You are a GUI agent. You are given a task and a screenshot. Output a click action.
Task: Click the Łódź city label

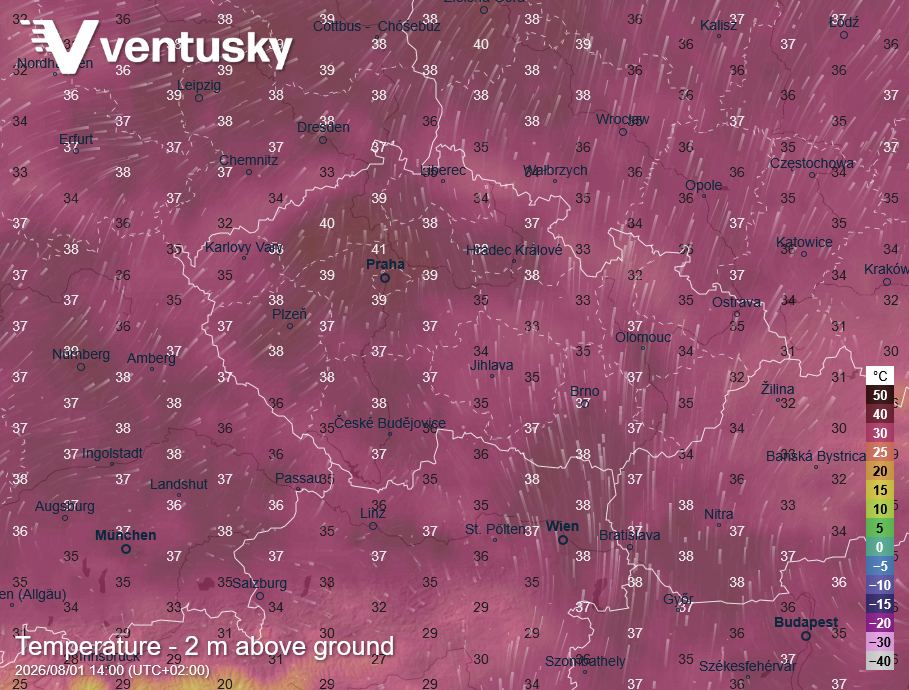pos(844,23)
